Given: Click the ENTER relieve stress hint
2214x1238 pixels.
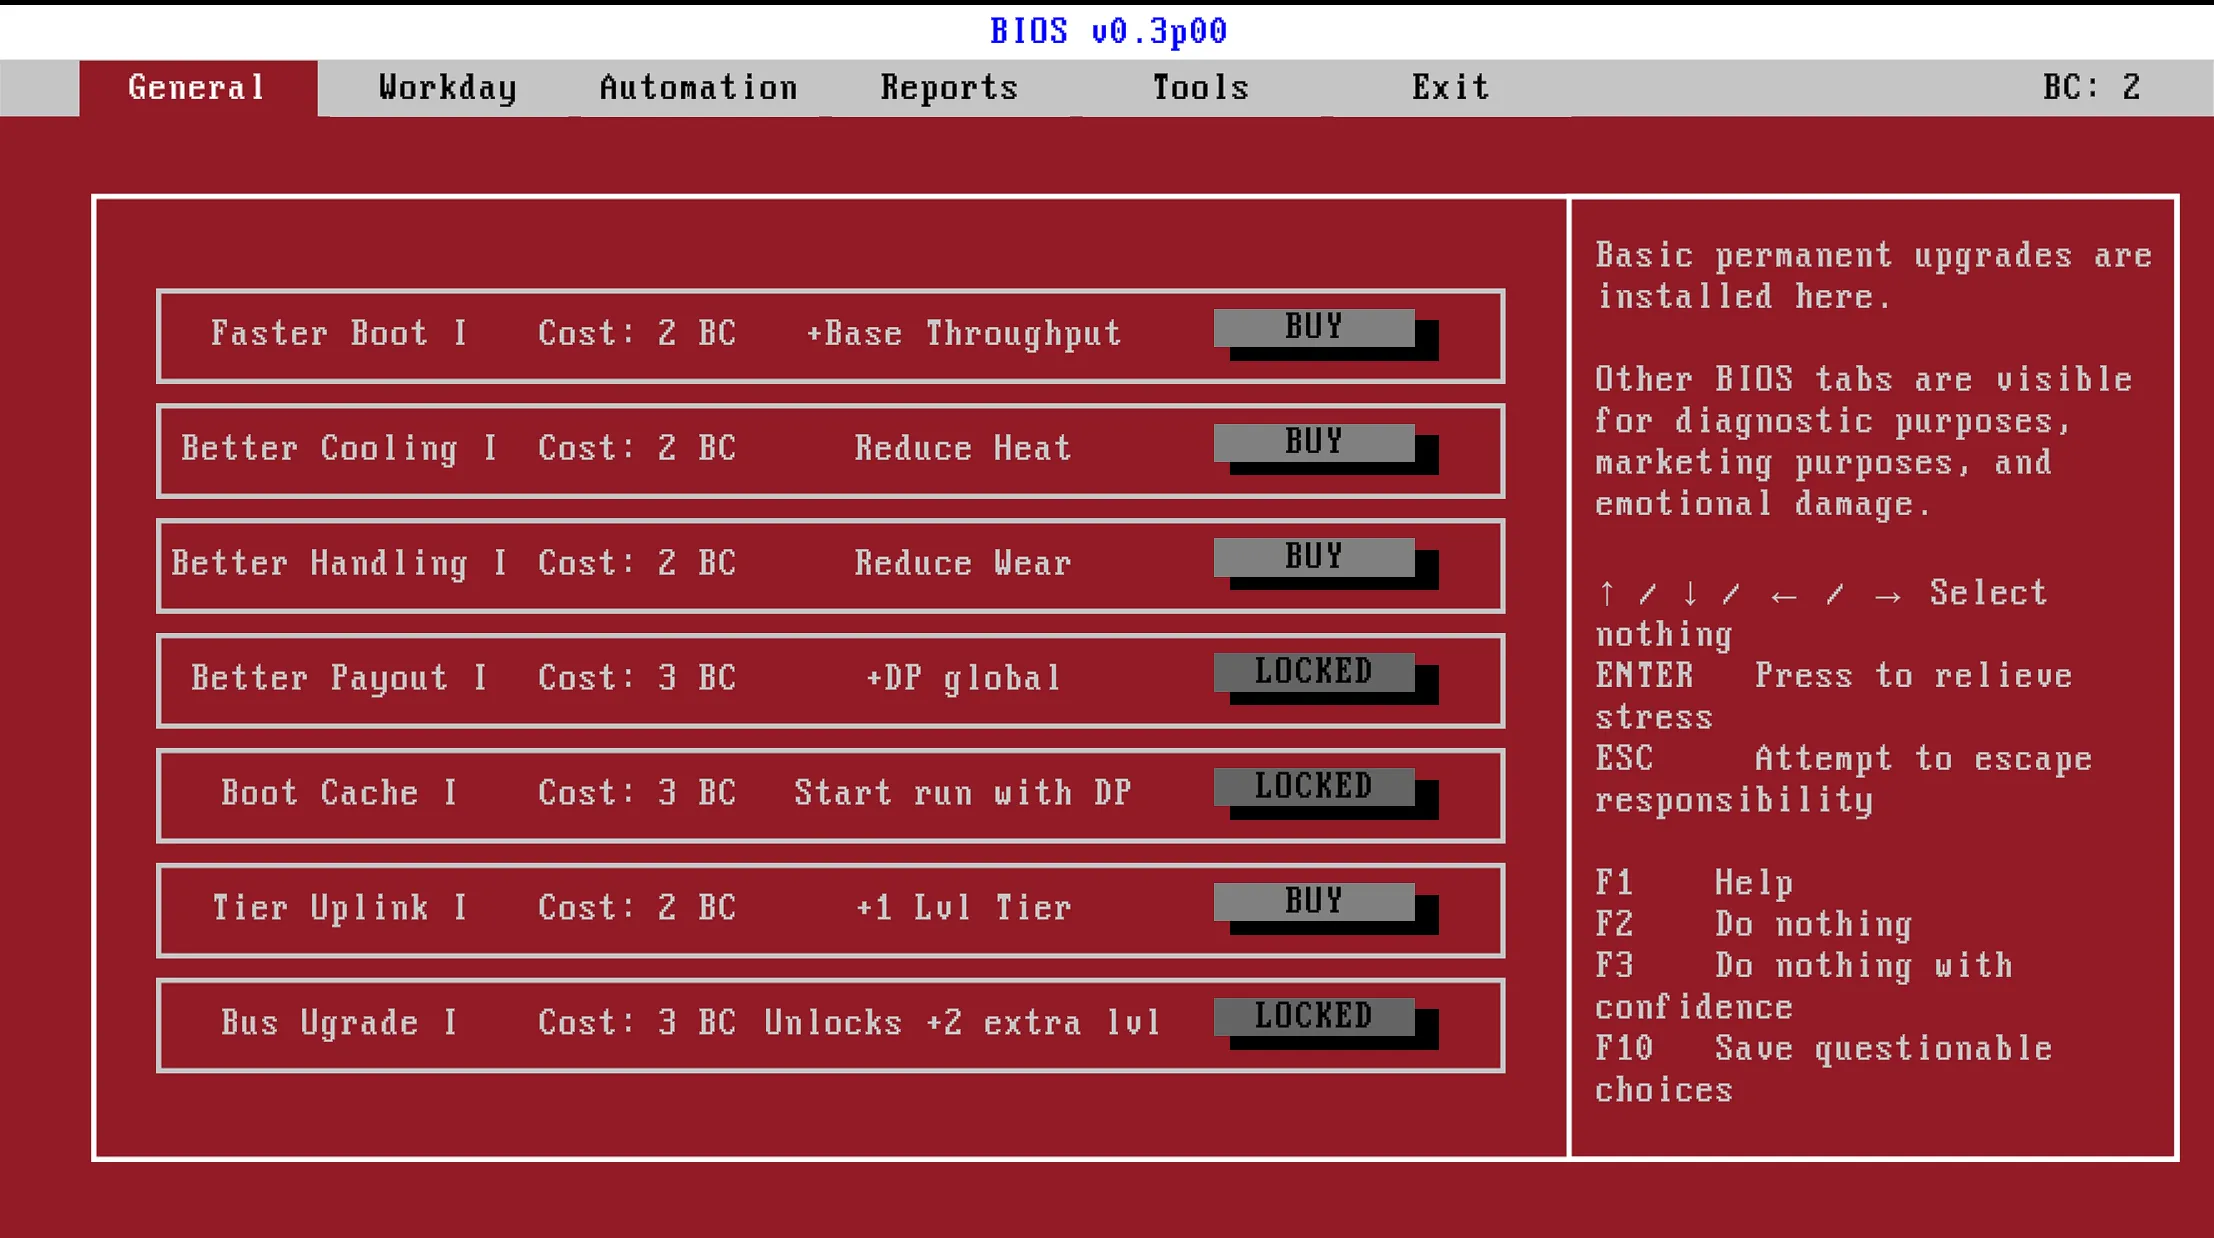Looking at the screenshot, I should click(x=1834, y=697).
